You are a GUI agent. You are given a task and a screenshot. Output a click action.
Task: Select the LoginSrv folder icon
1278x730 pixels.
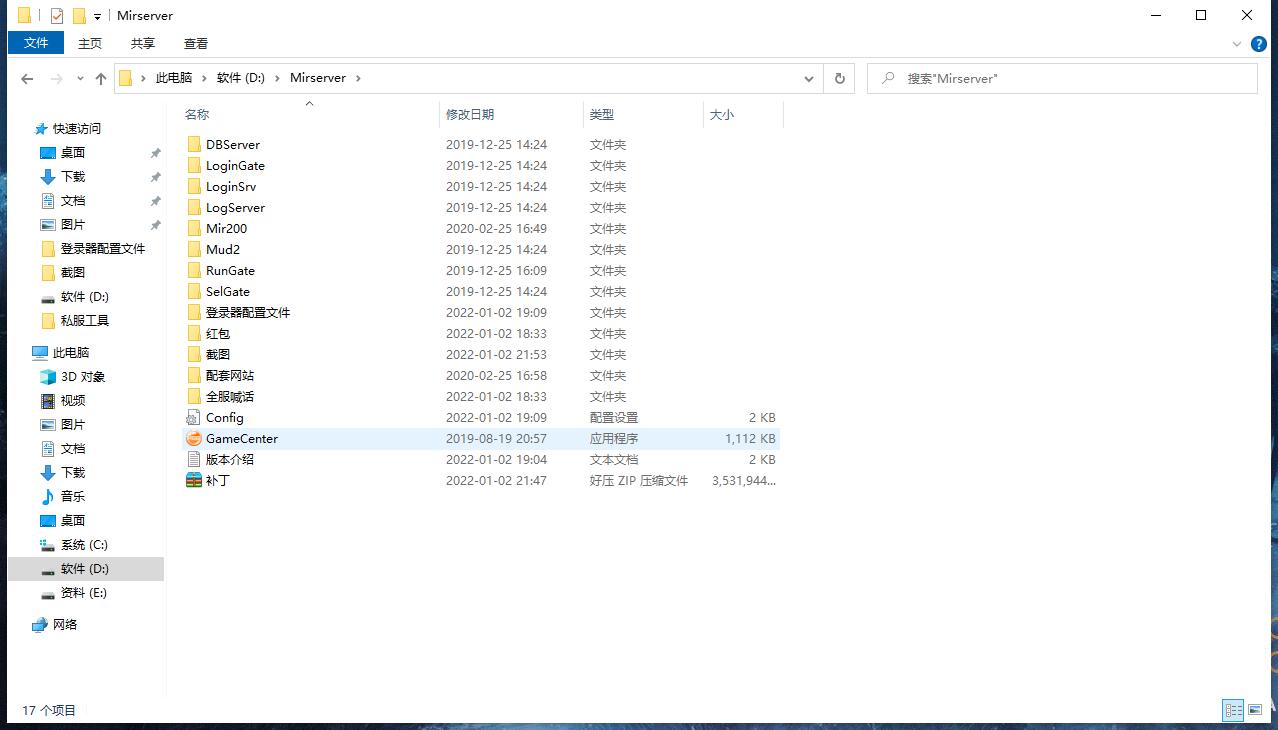pyautogui.click(x=194, y=186)
